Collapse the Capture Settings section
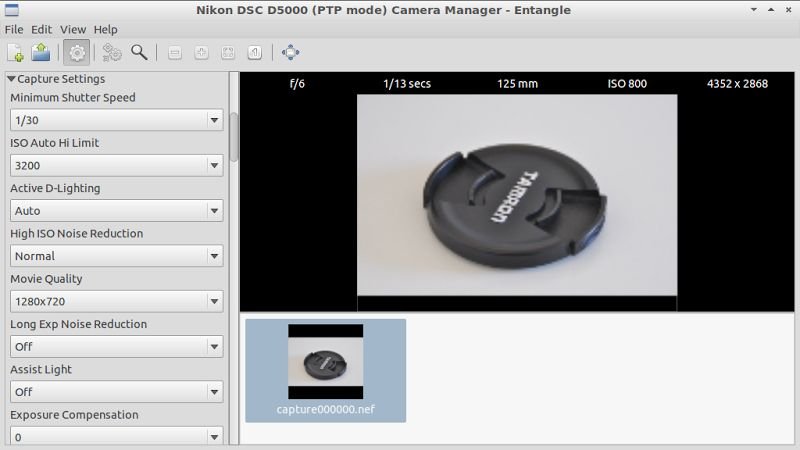The width and height of the screenshot is (800, 450). pos(12,79)
